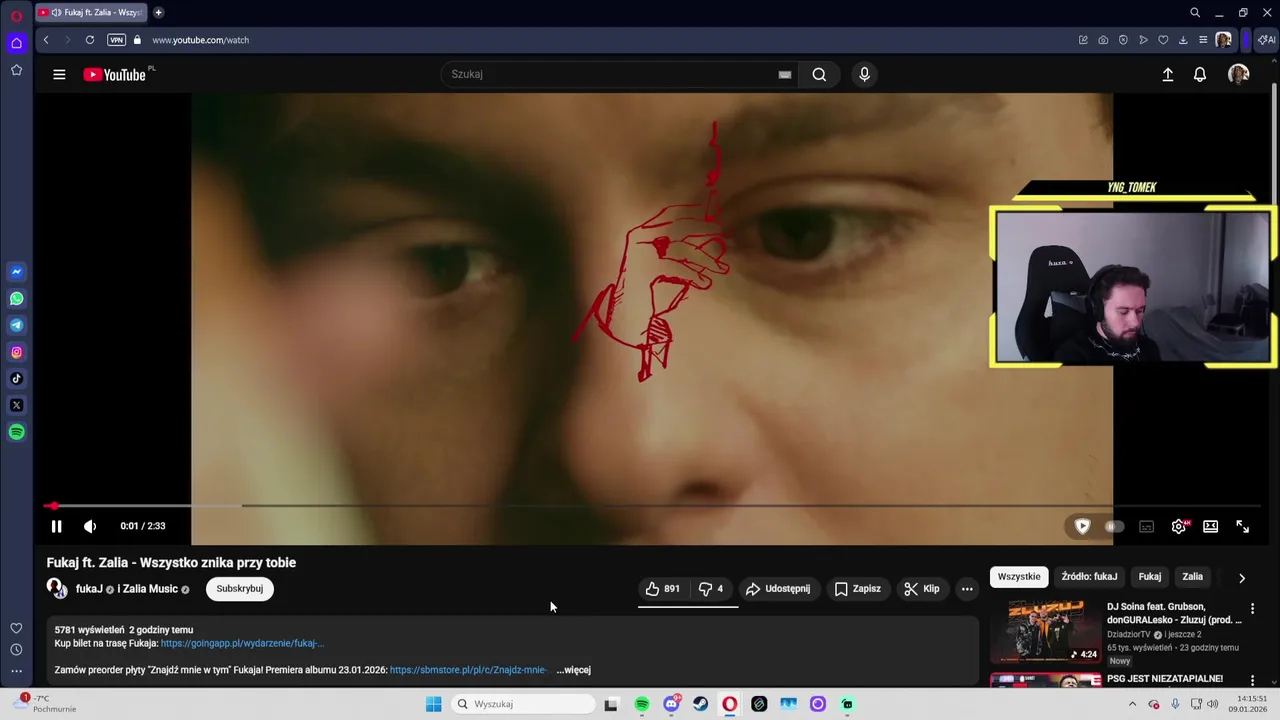Switch to cinema mode view
The height and width of the screenshot is (720, 1280).
pos(1210,526)
